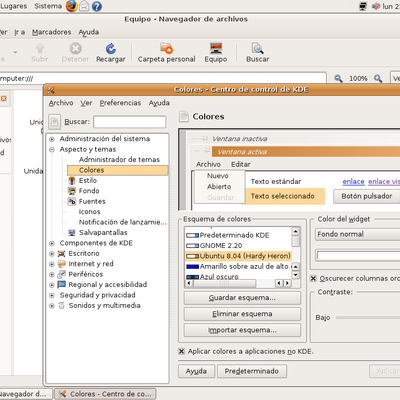Click the Sonidos y multimedia icon

pyautogui.click(x=61, y=305)
